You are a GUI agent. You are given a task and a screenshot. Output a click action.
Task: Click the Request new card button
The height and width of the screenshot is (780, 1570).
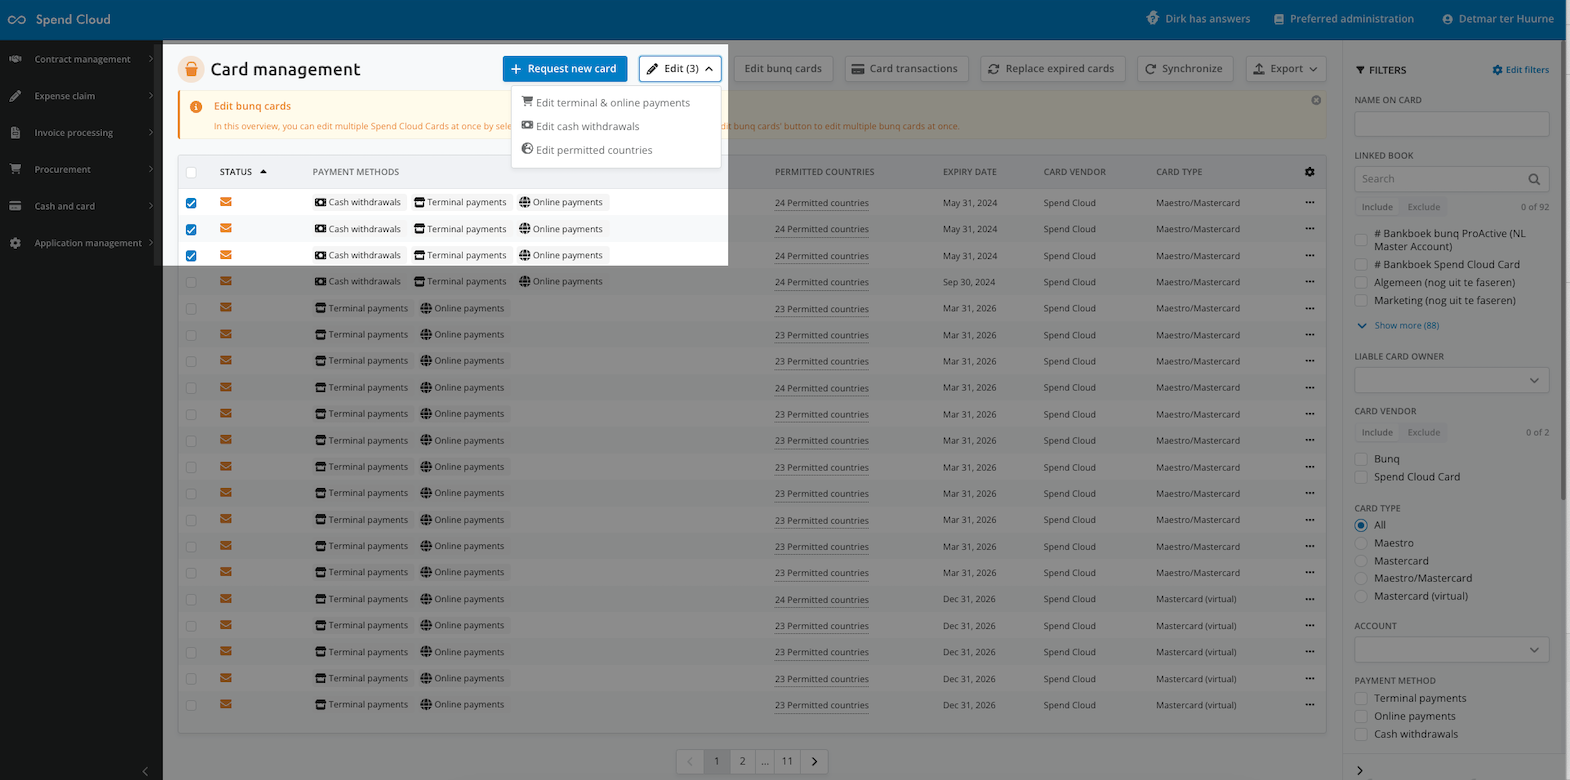[x=565, y=69]
